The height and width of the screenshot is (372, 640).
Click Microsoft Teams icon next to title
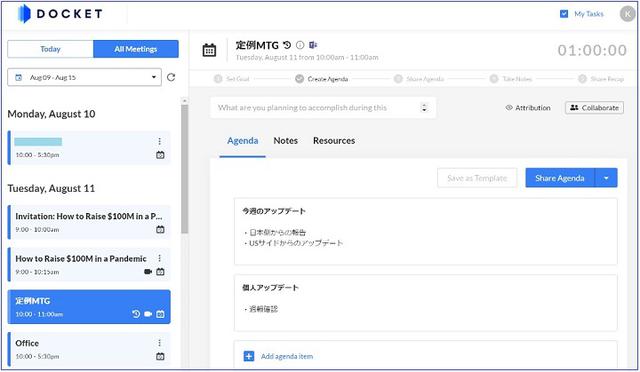click(313, 45)
